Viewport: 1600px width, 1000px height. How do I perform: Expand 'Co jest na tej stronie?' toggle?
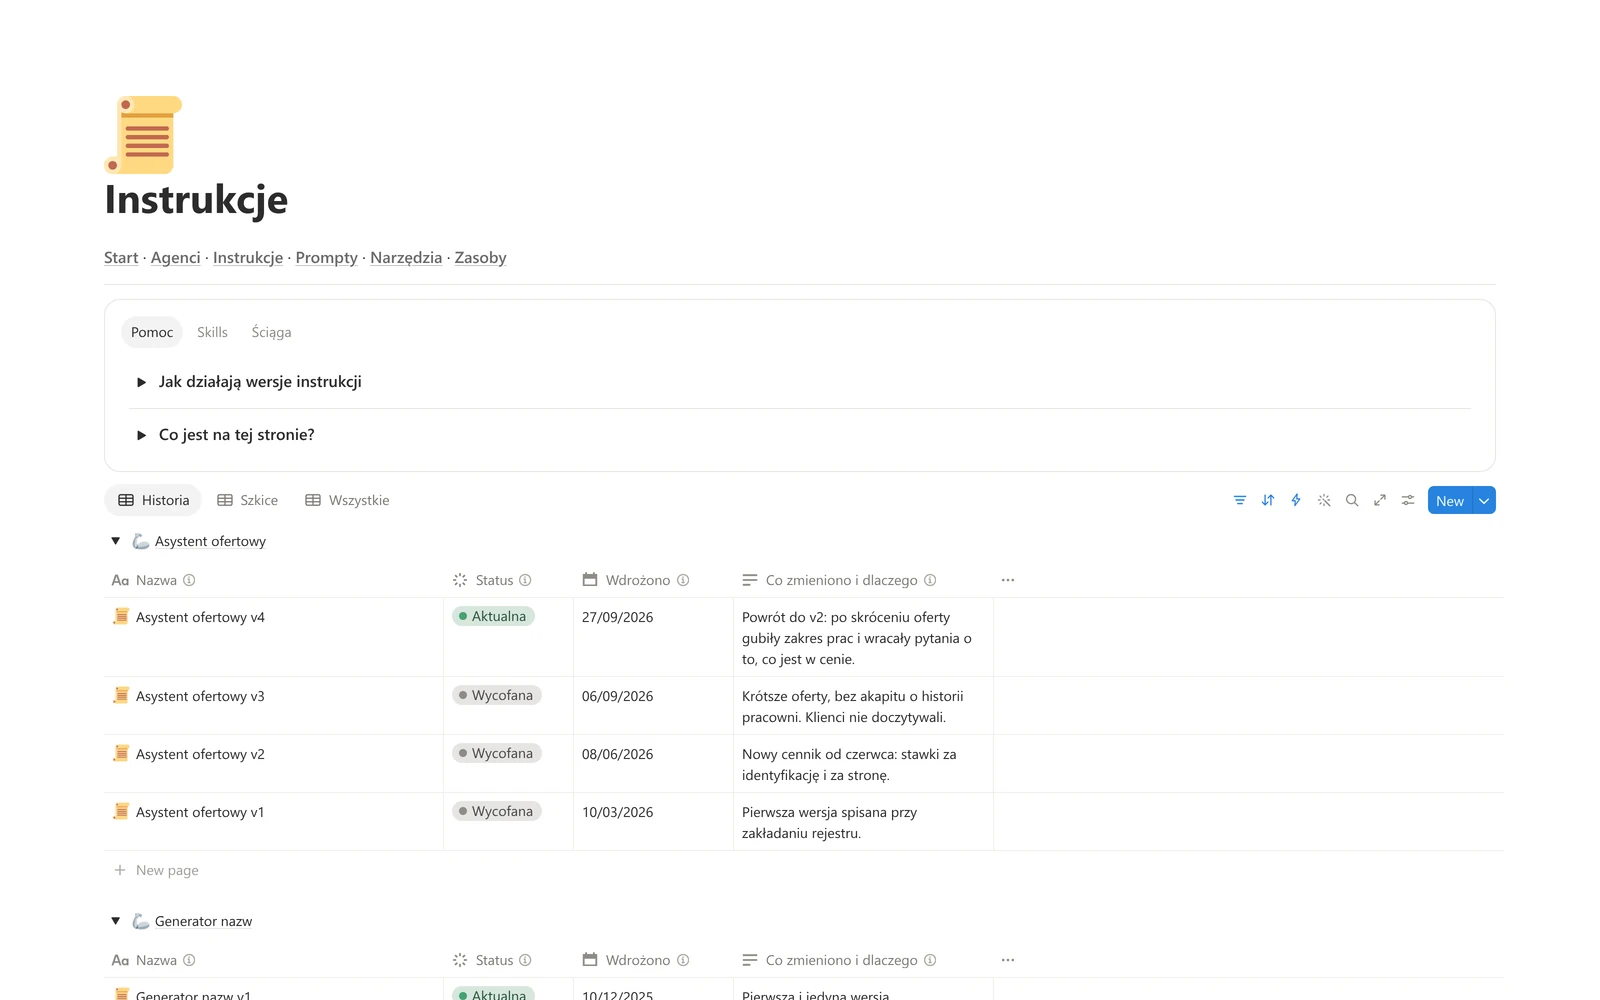[142, 435]
